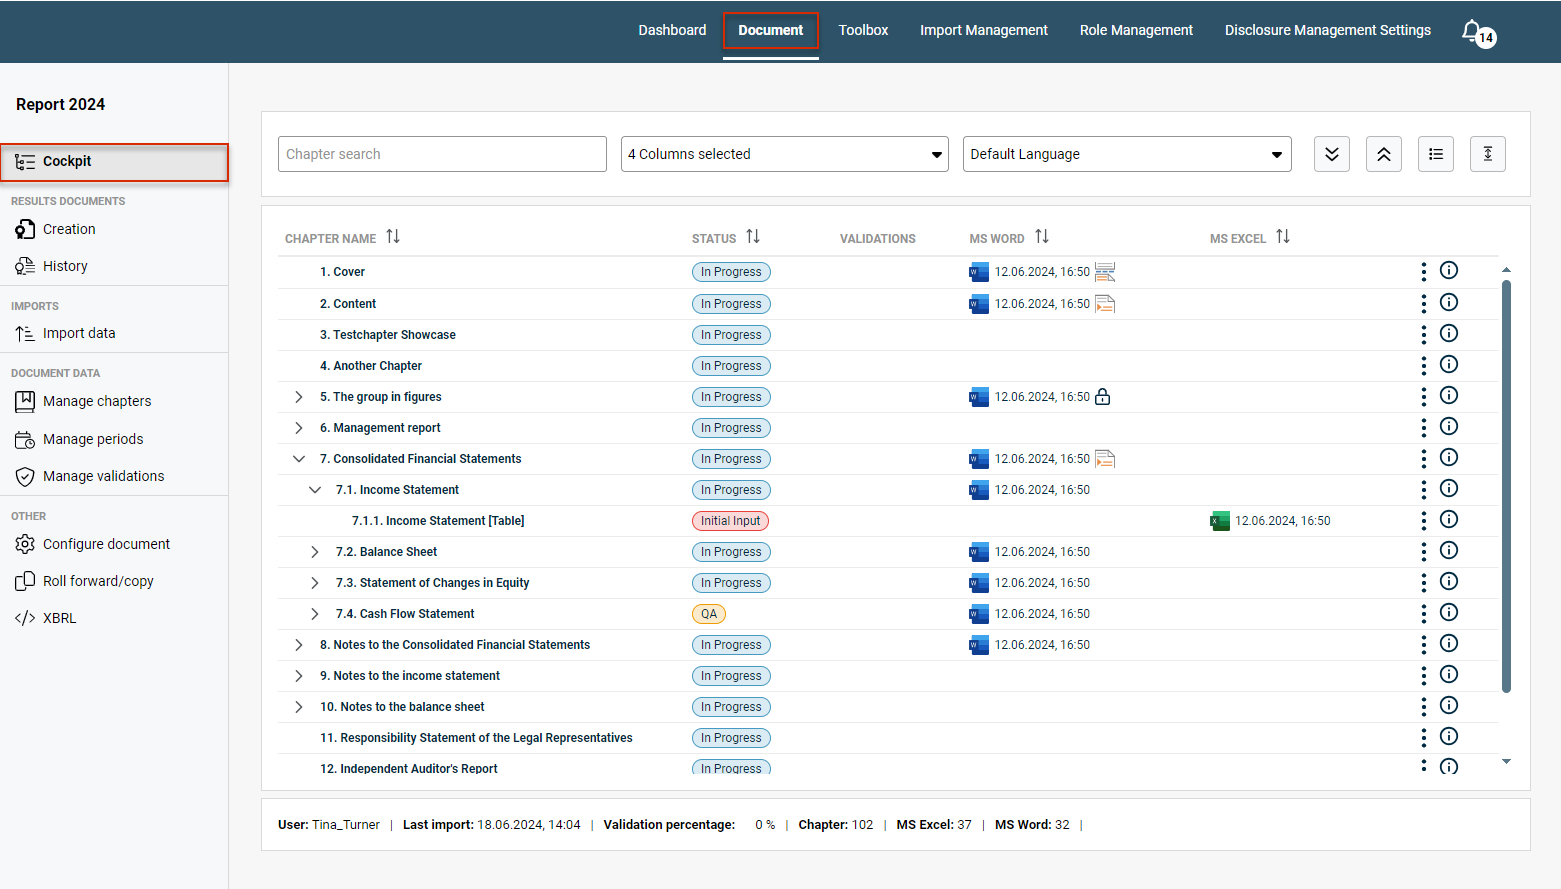Sort by Chapter Name column arrows
The image size is (1561, 889).
pos(393,237)
